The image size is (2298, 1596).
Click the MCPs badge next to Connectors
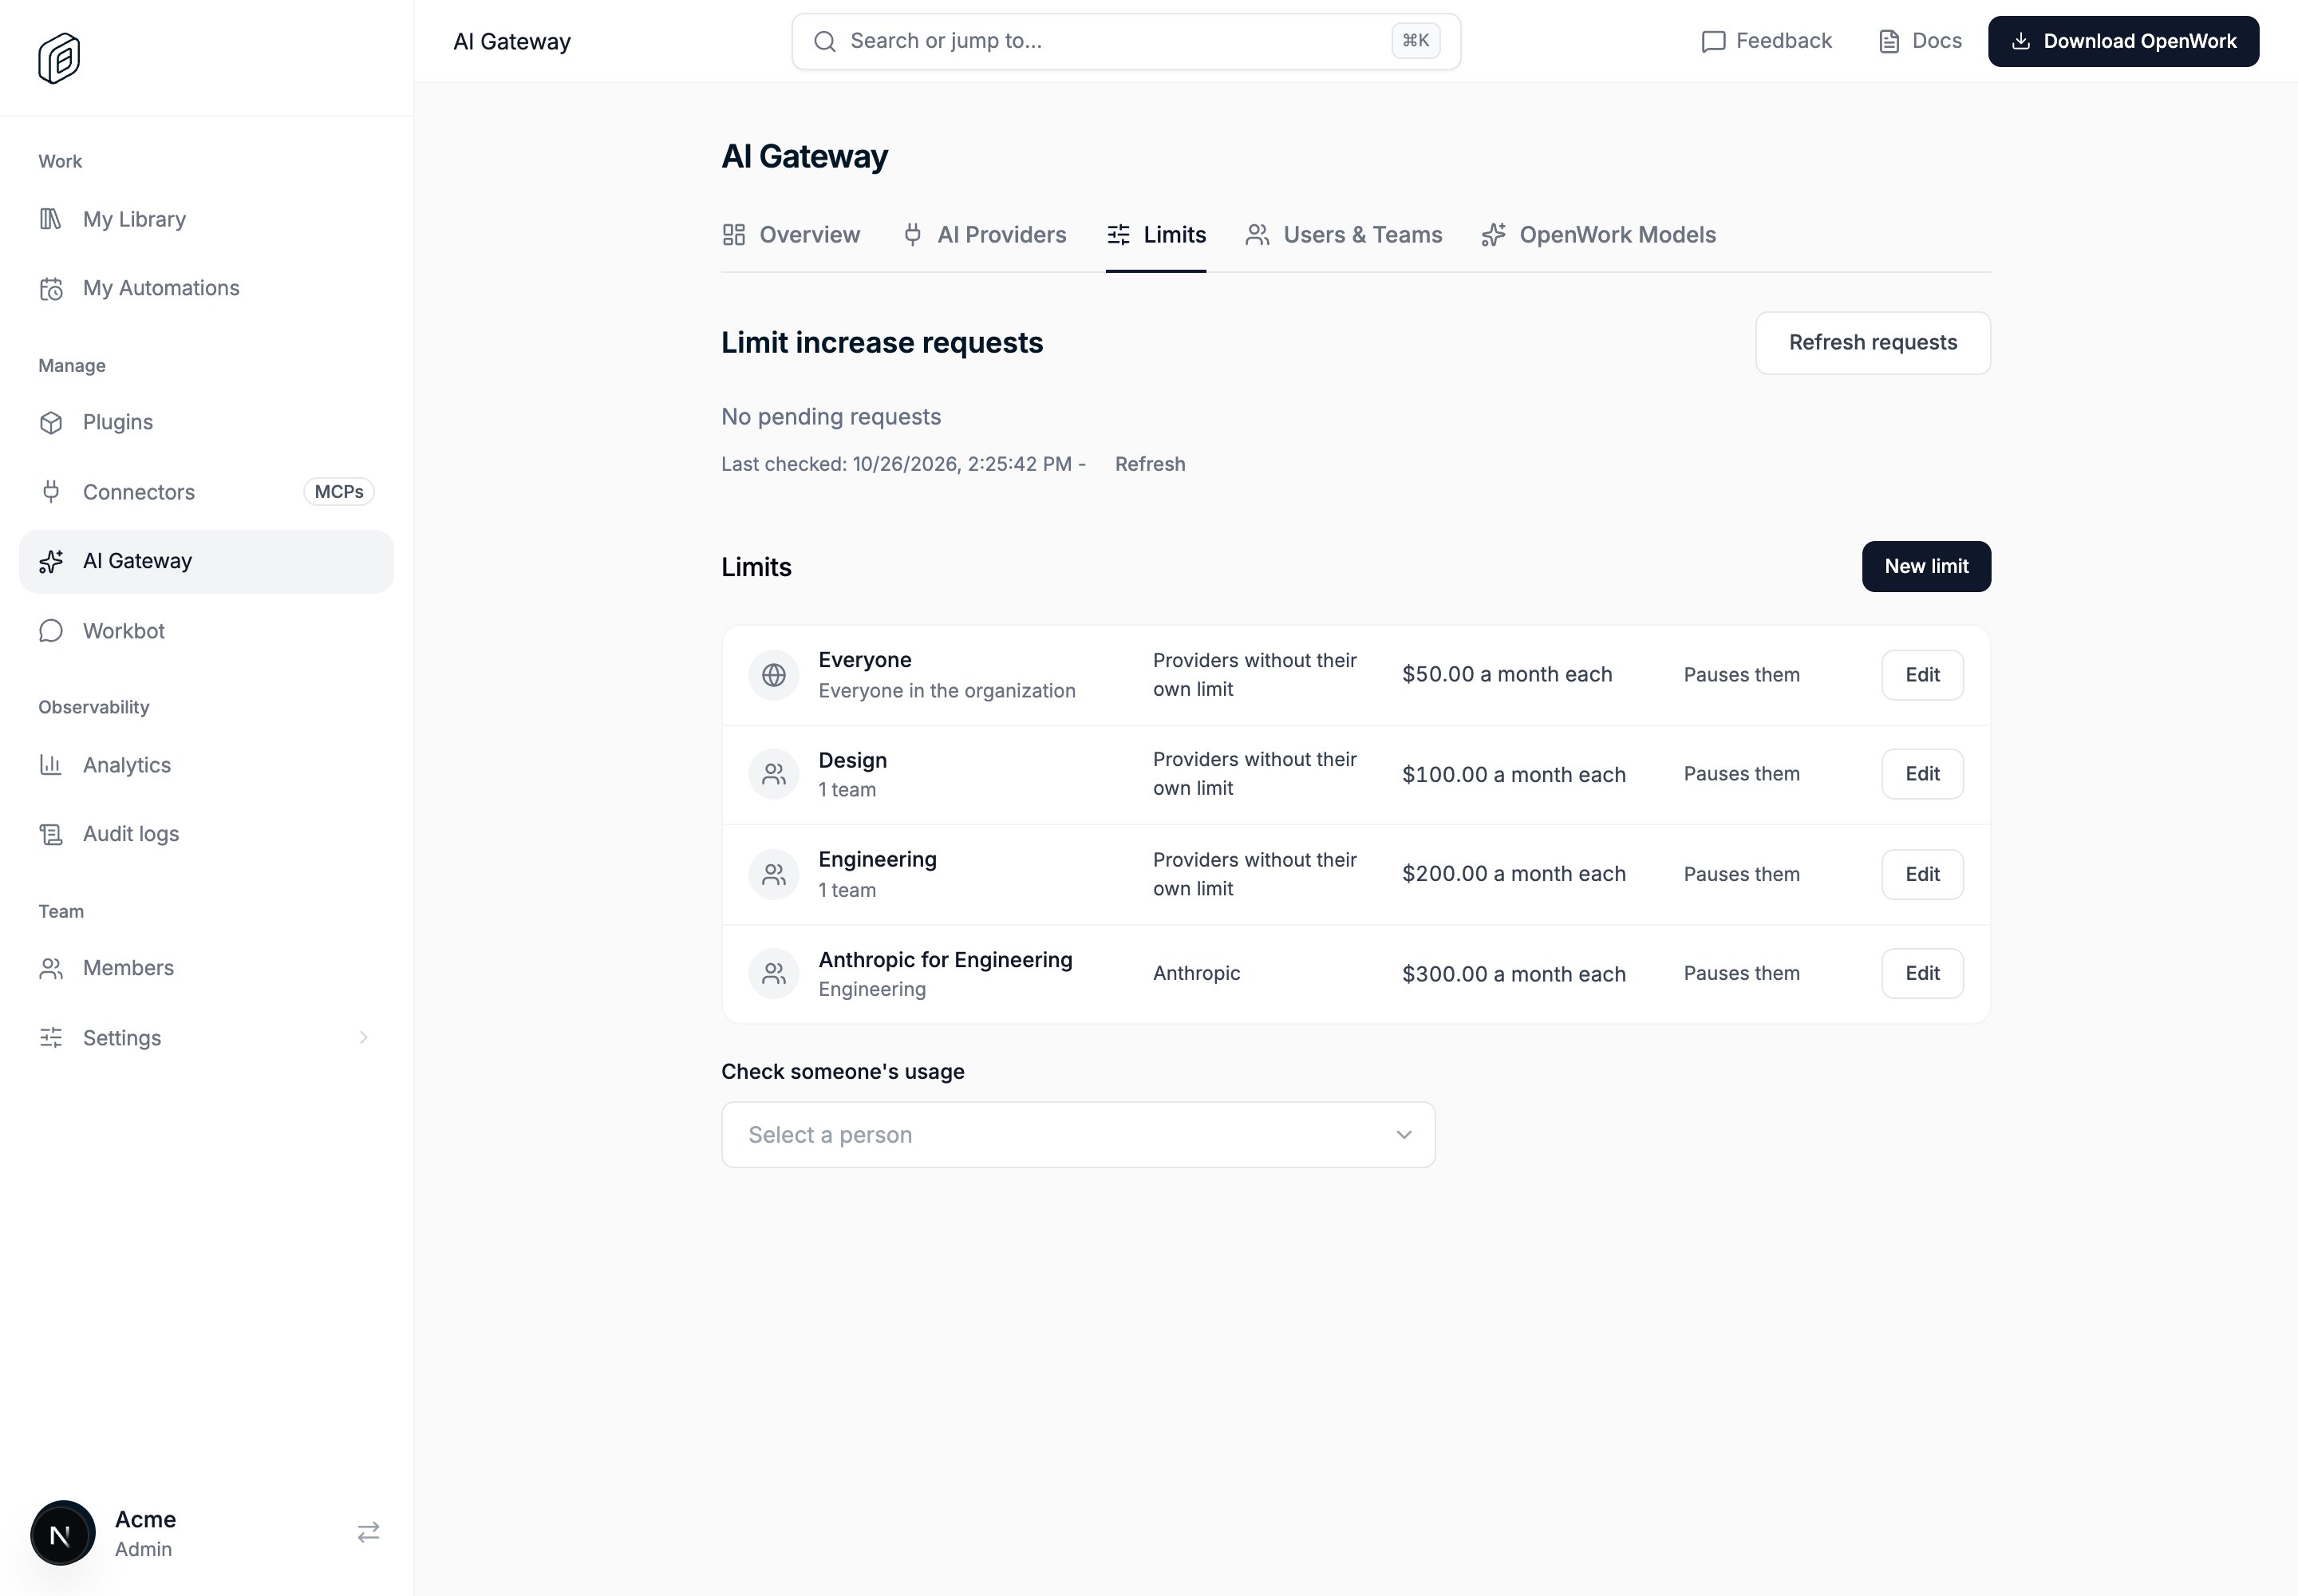(339, 492)
